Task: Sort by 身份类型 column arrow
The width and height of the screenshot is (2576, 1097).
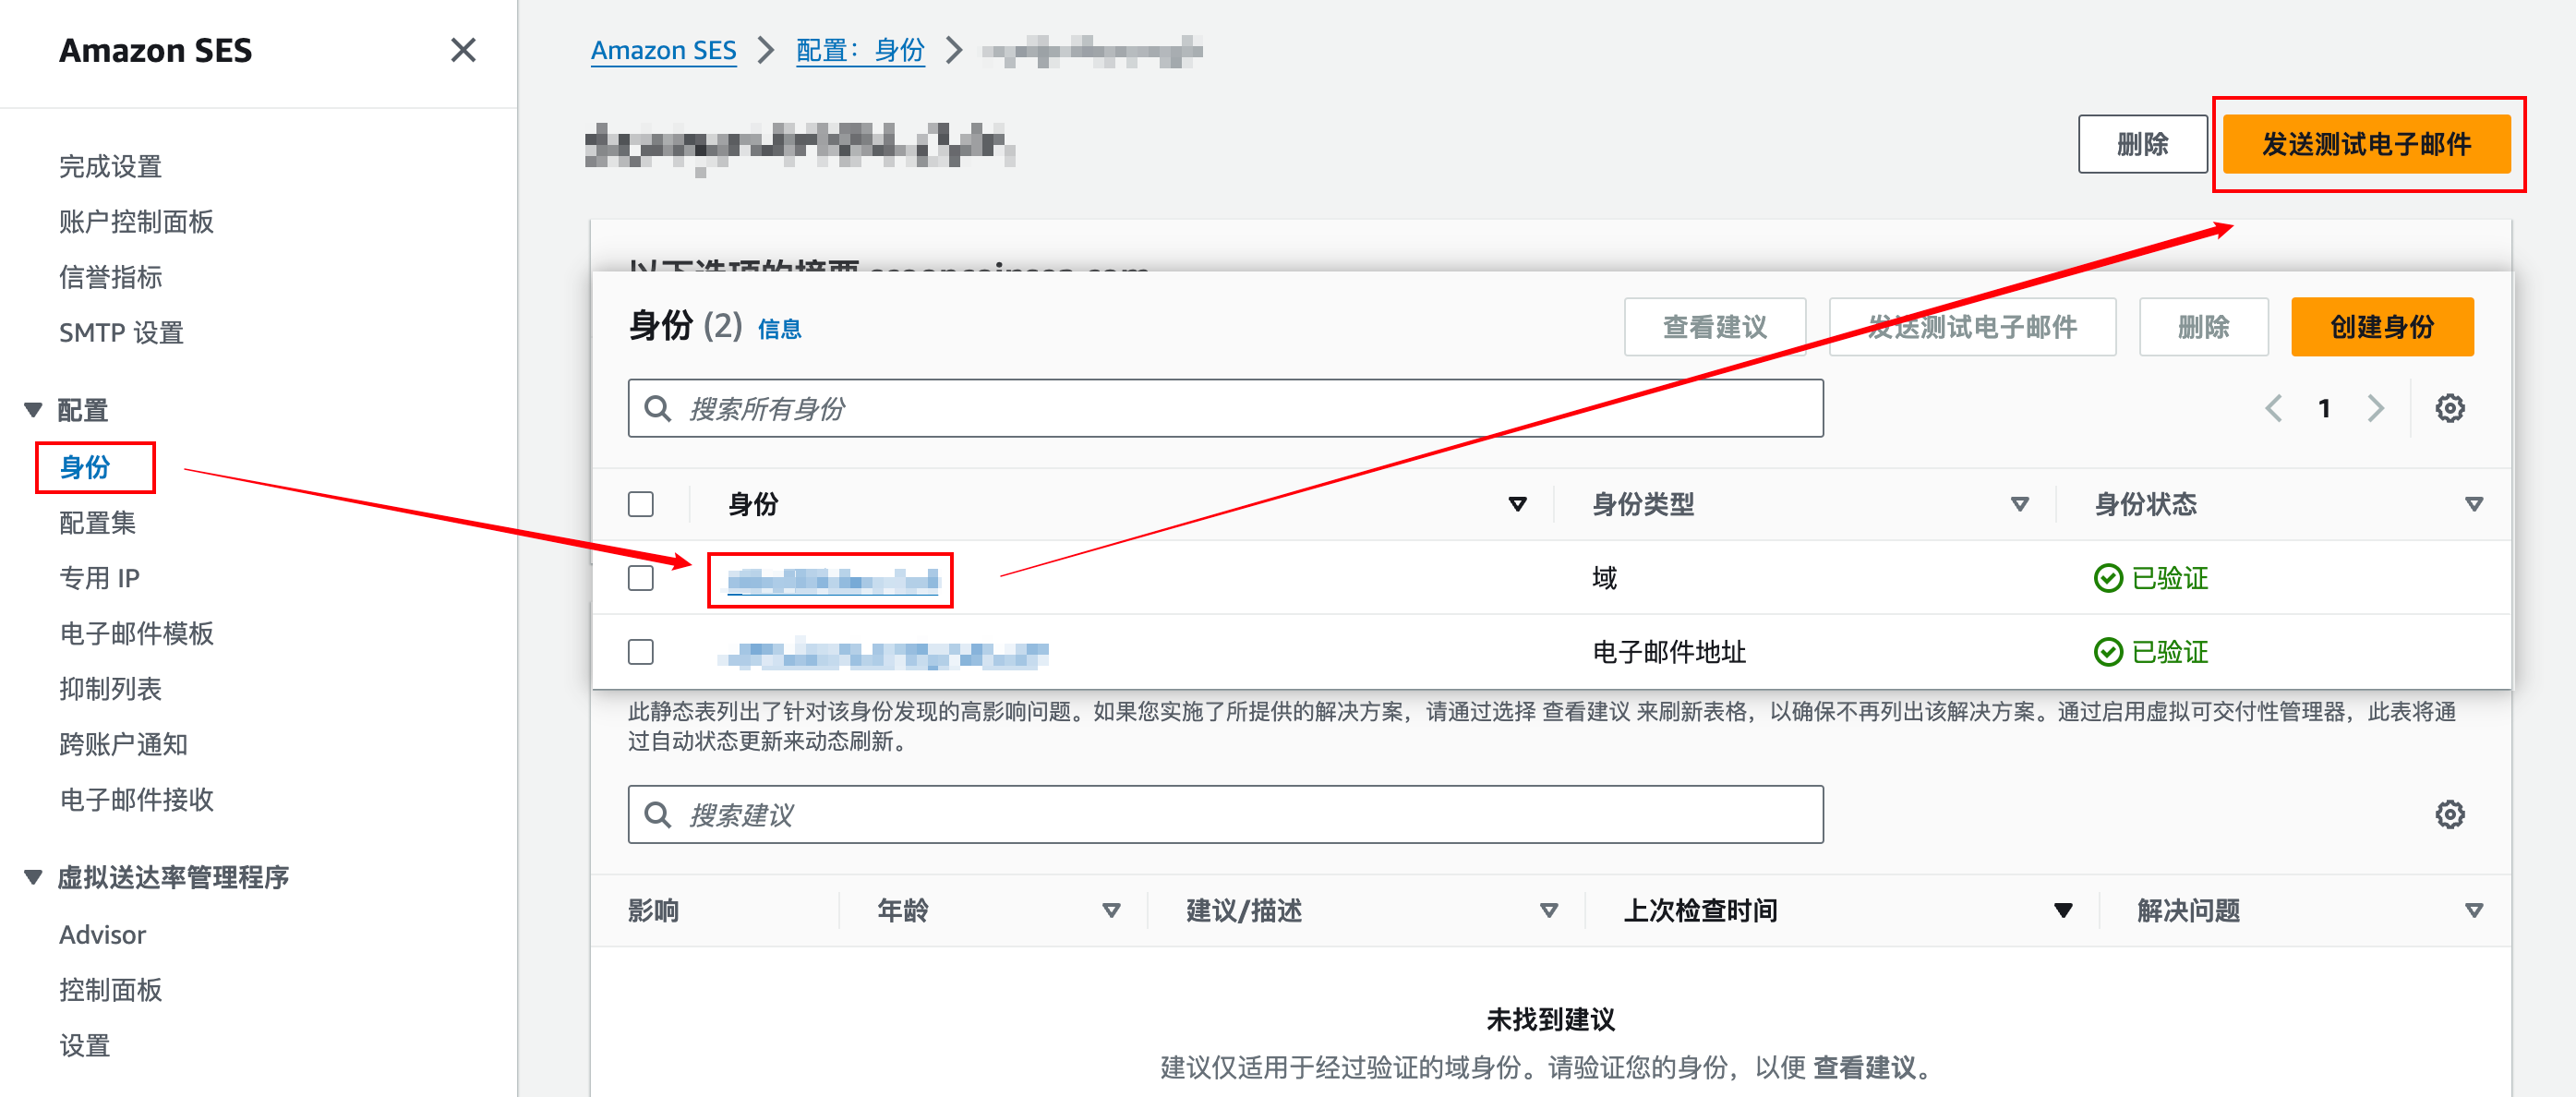Action: [x=2019, y=504]
